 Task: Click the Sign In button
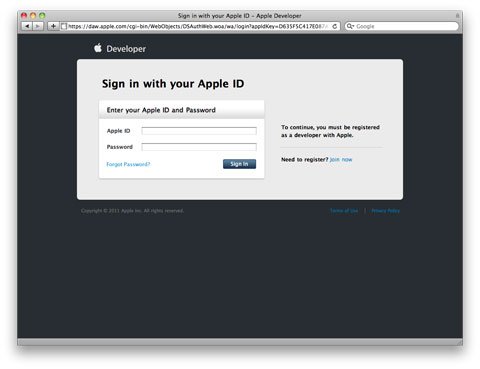point(239,164)
